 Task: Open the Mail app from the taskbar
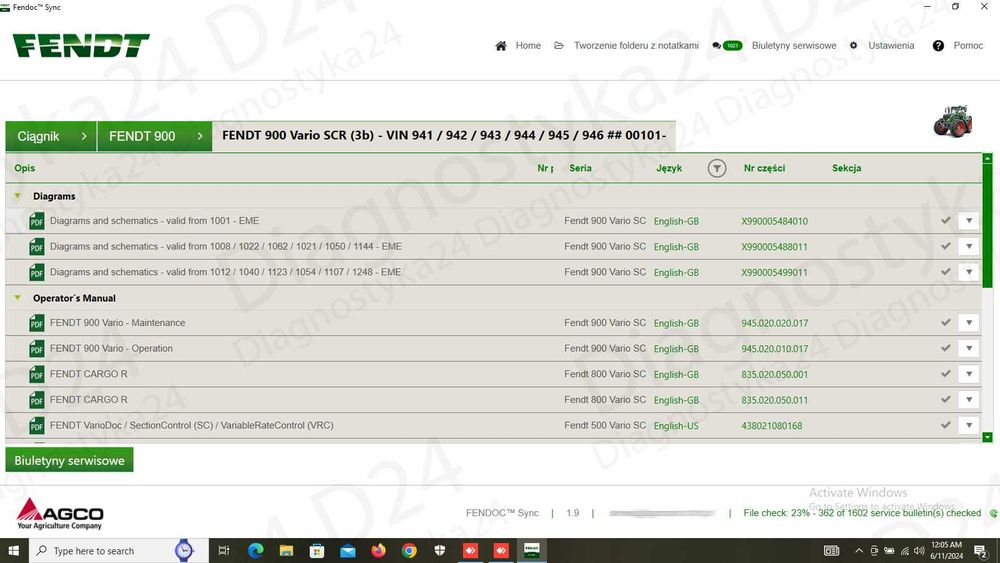(x=348, y=550)
